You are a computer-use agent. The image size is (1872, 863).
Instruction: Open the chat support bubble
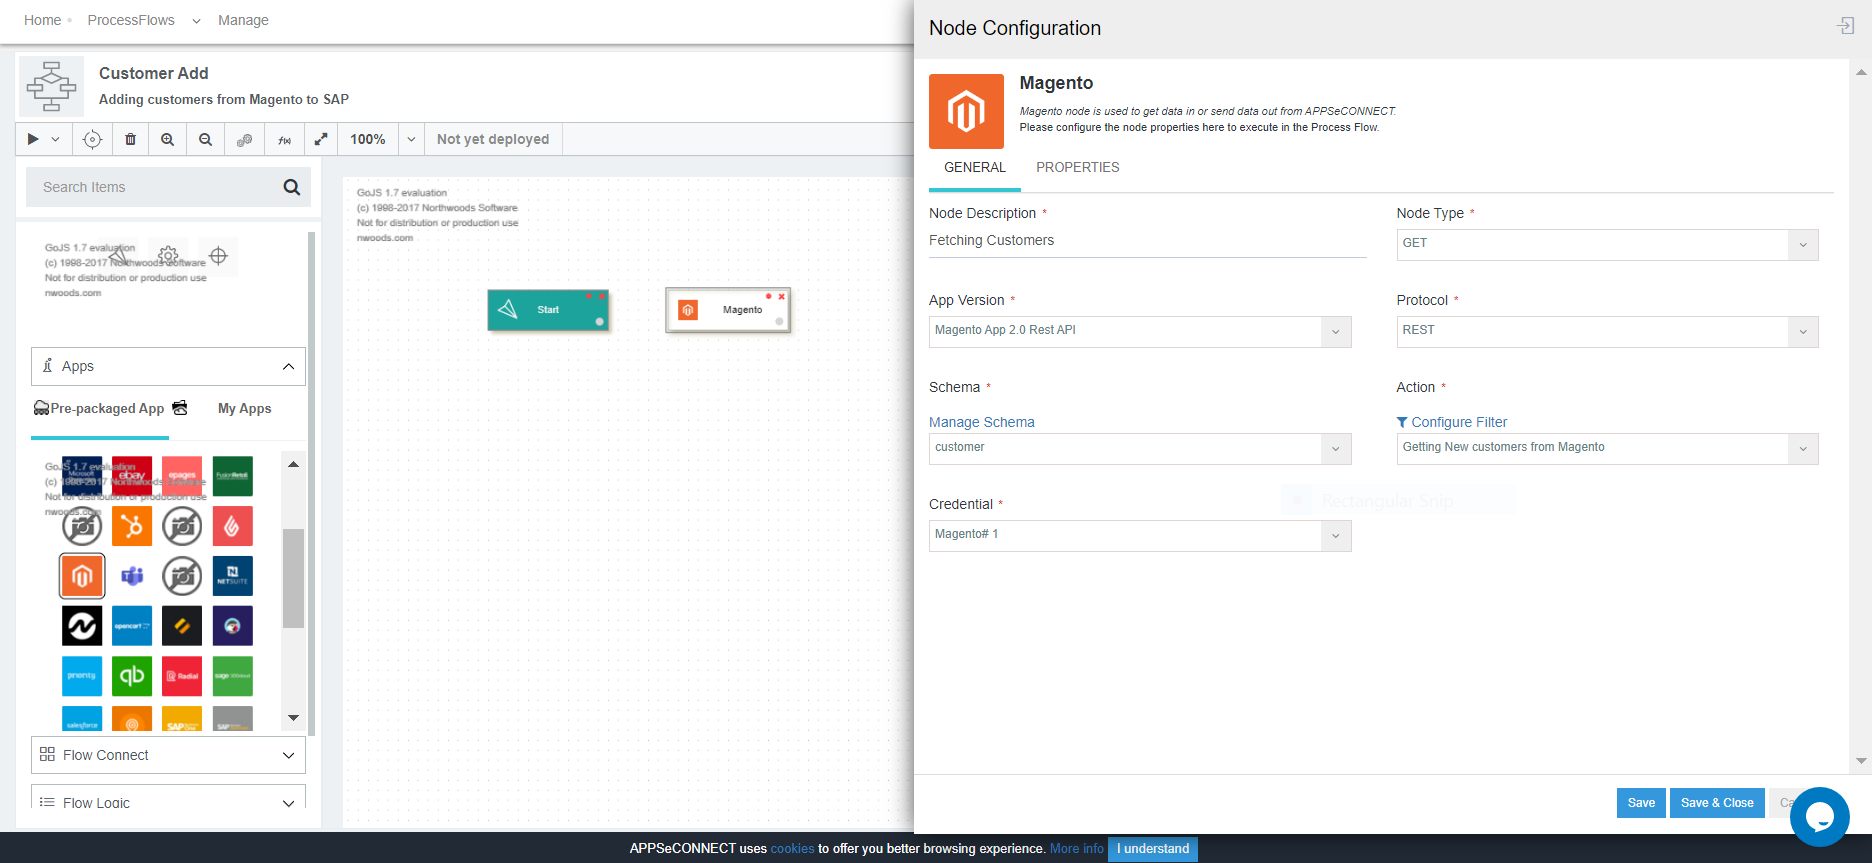point(1819,817)
